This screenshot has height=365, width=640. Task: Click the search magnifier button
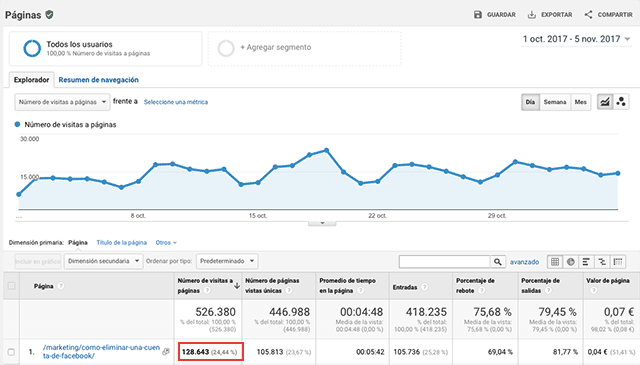(498, 262)
